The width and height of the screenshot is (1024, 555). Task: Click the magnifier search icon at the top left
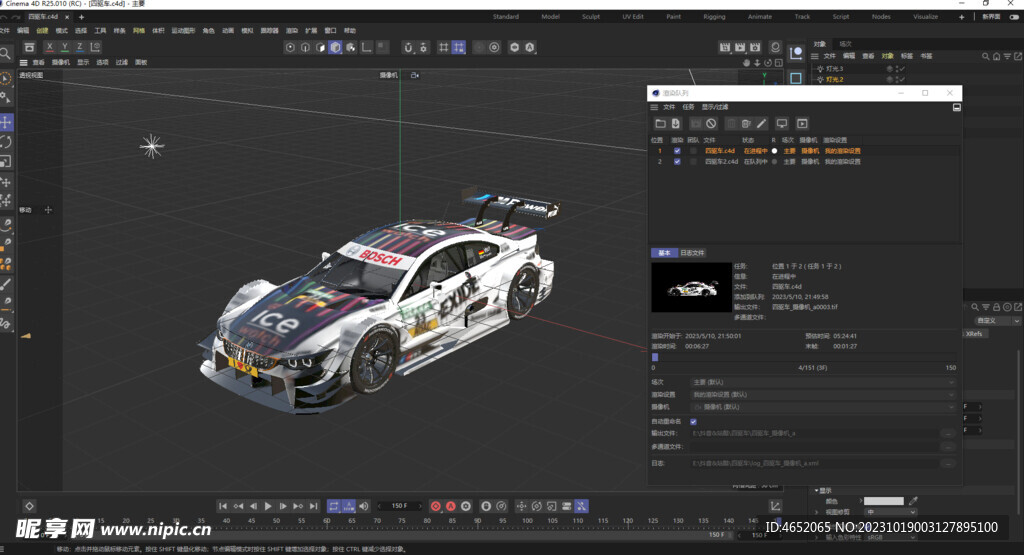pyautogui.click(x=5, y=53)
